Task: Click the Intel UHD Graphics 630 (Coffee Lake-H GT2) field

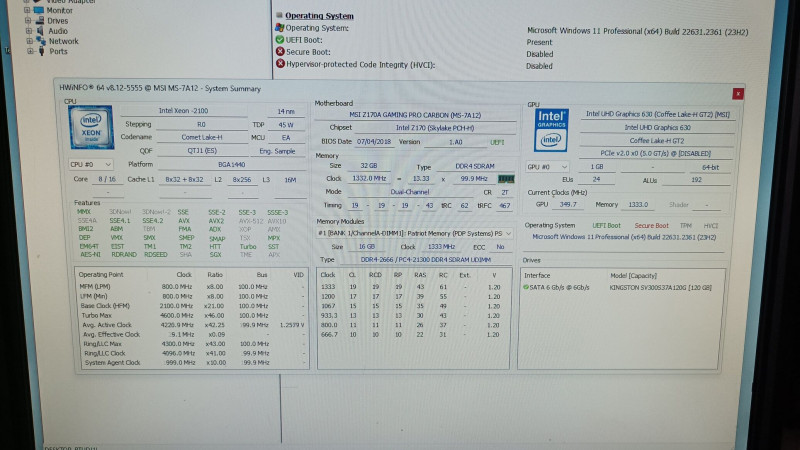Action: coord(657,114)
